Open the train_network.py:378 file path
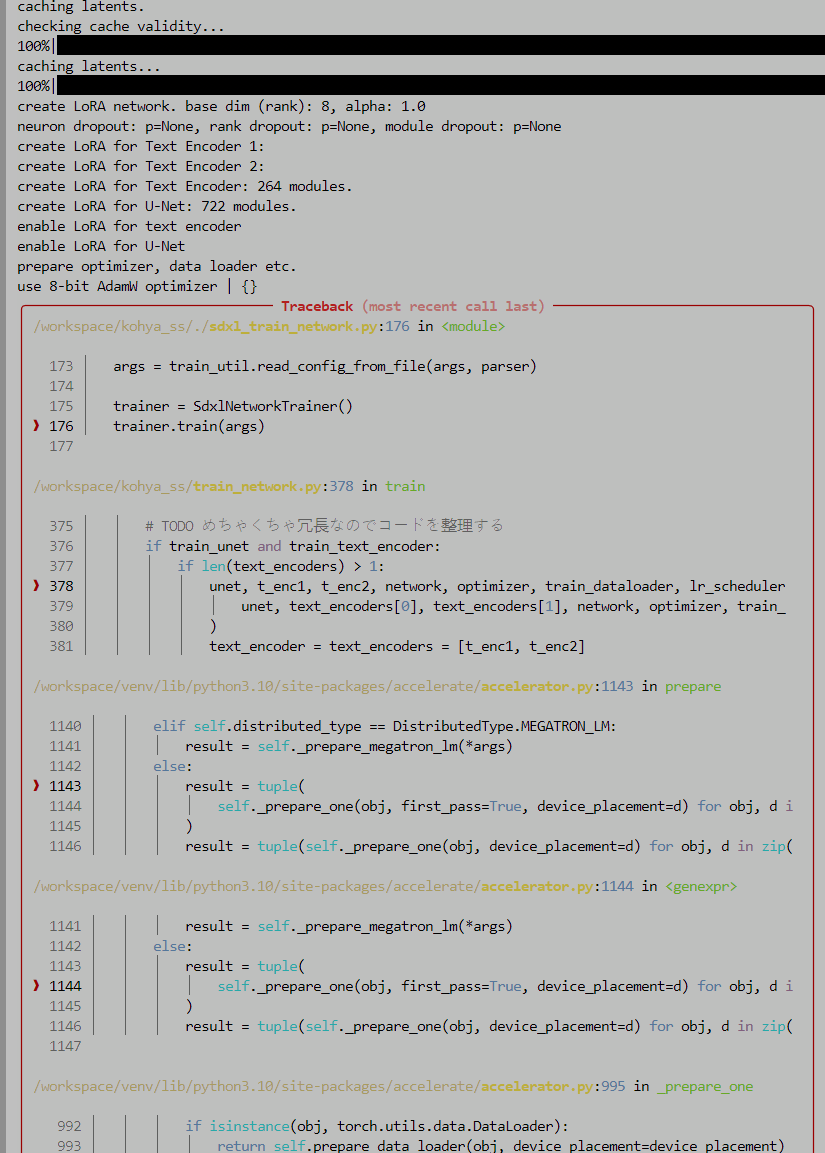Screen dimensions: 825x1153 [193, 486]
